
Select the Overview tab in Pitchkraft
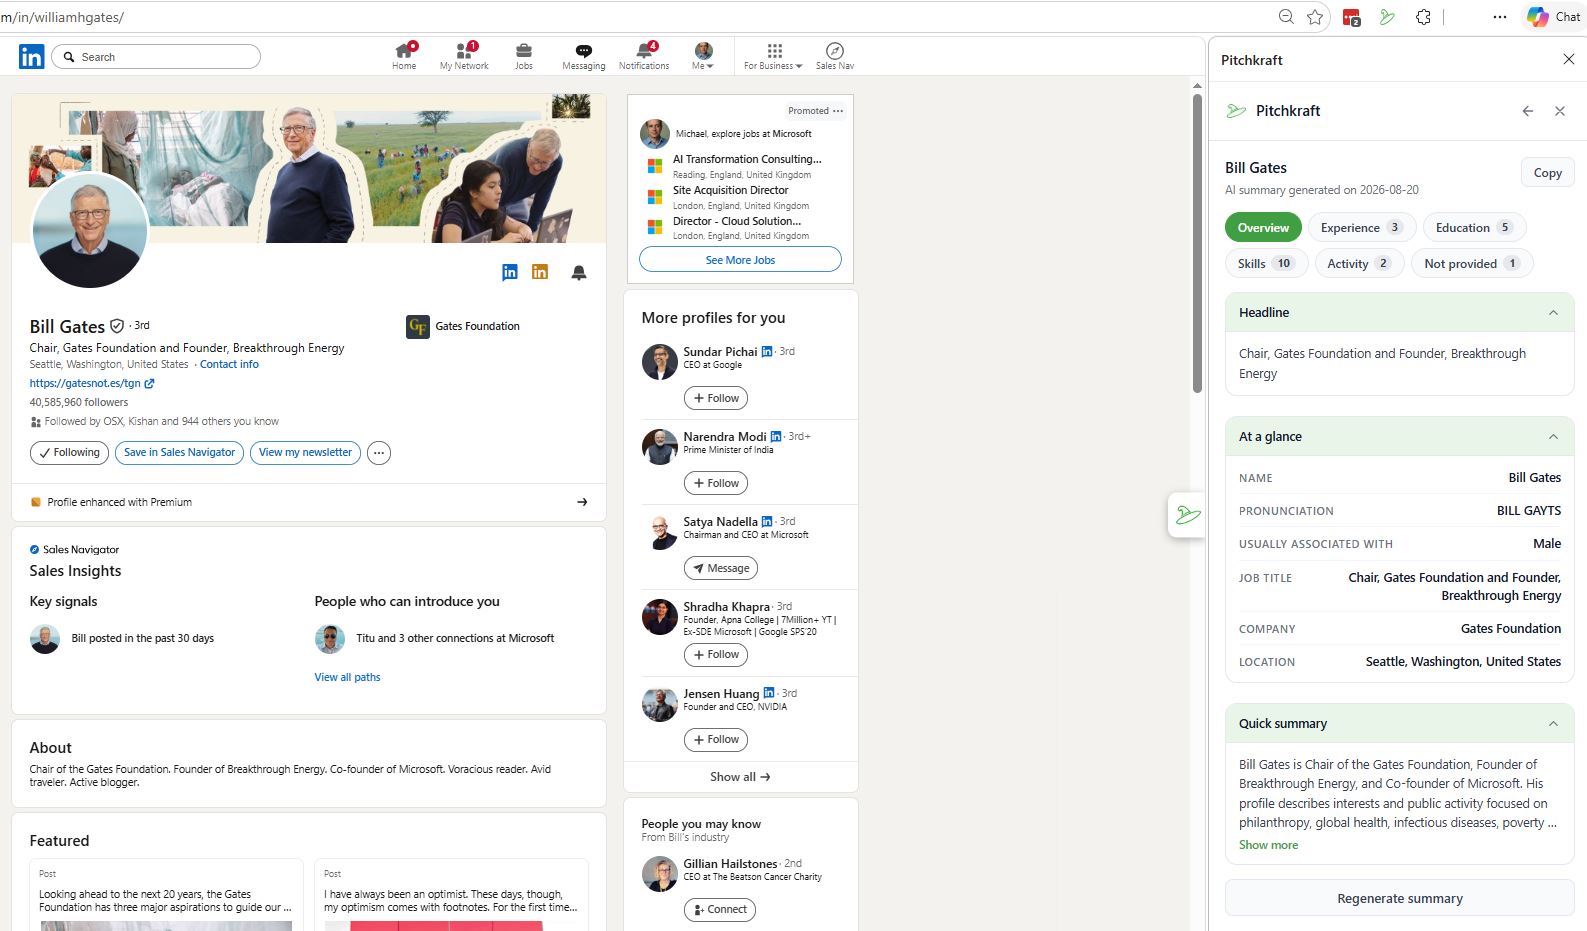tap(1263, 228)
